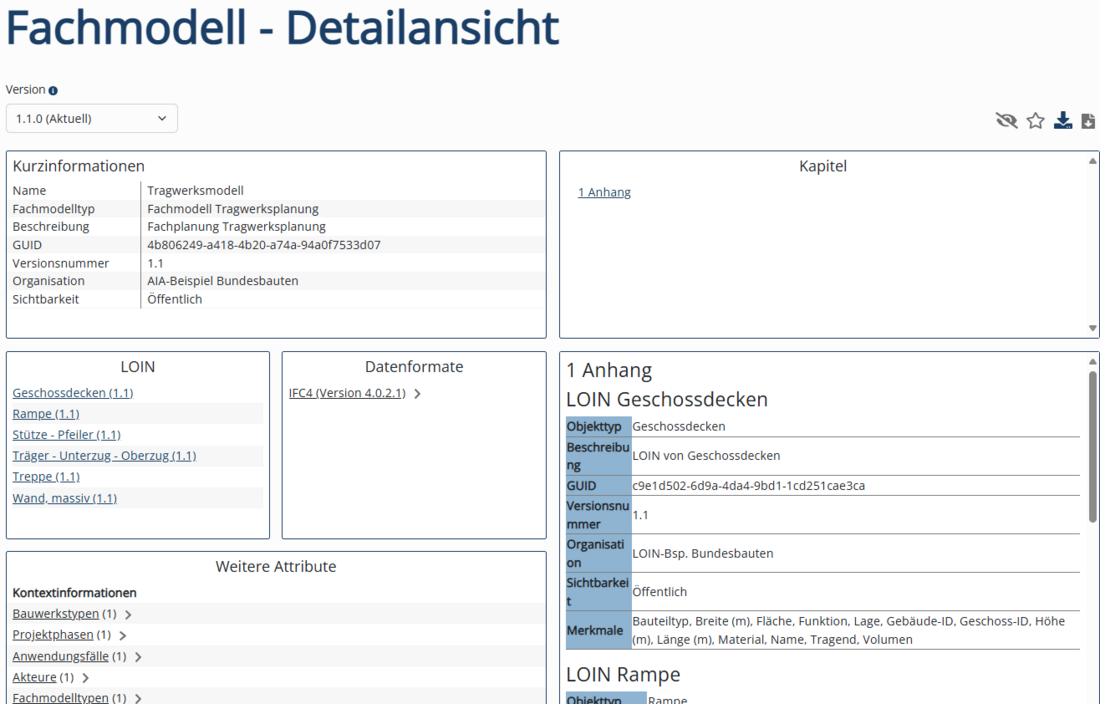This screenshot has width=1100, height=704.
Task: Click the Objekttyp value Geschossdecken
Action: click(678, 426)
